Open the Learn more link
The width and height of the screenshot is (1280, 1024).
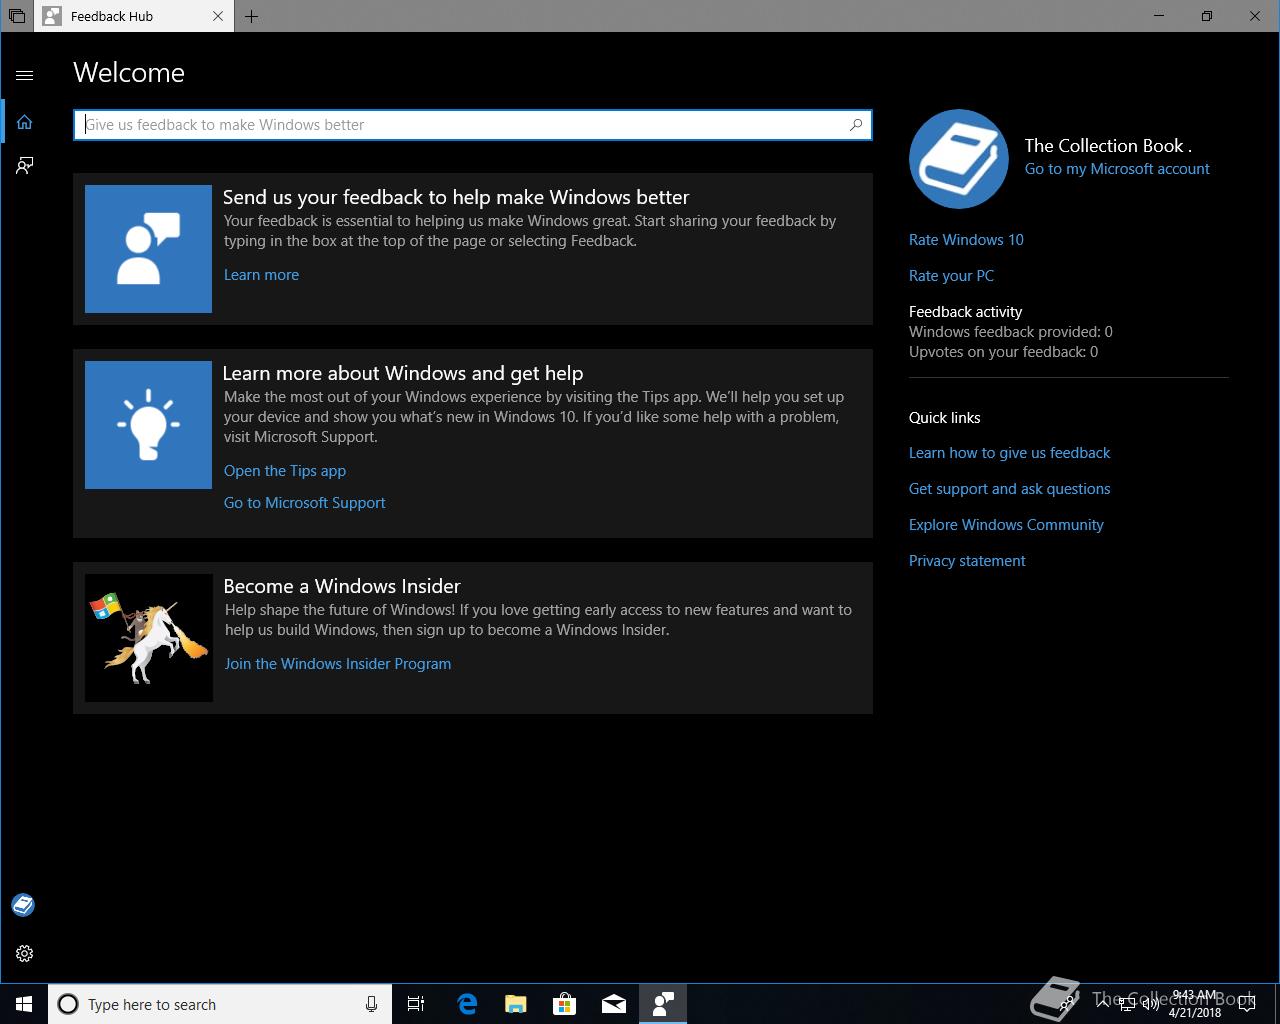pos(261,275)
